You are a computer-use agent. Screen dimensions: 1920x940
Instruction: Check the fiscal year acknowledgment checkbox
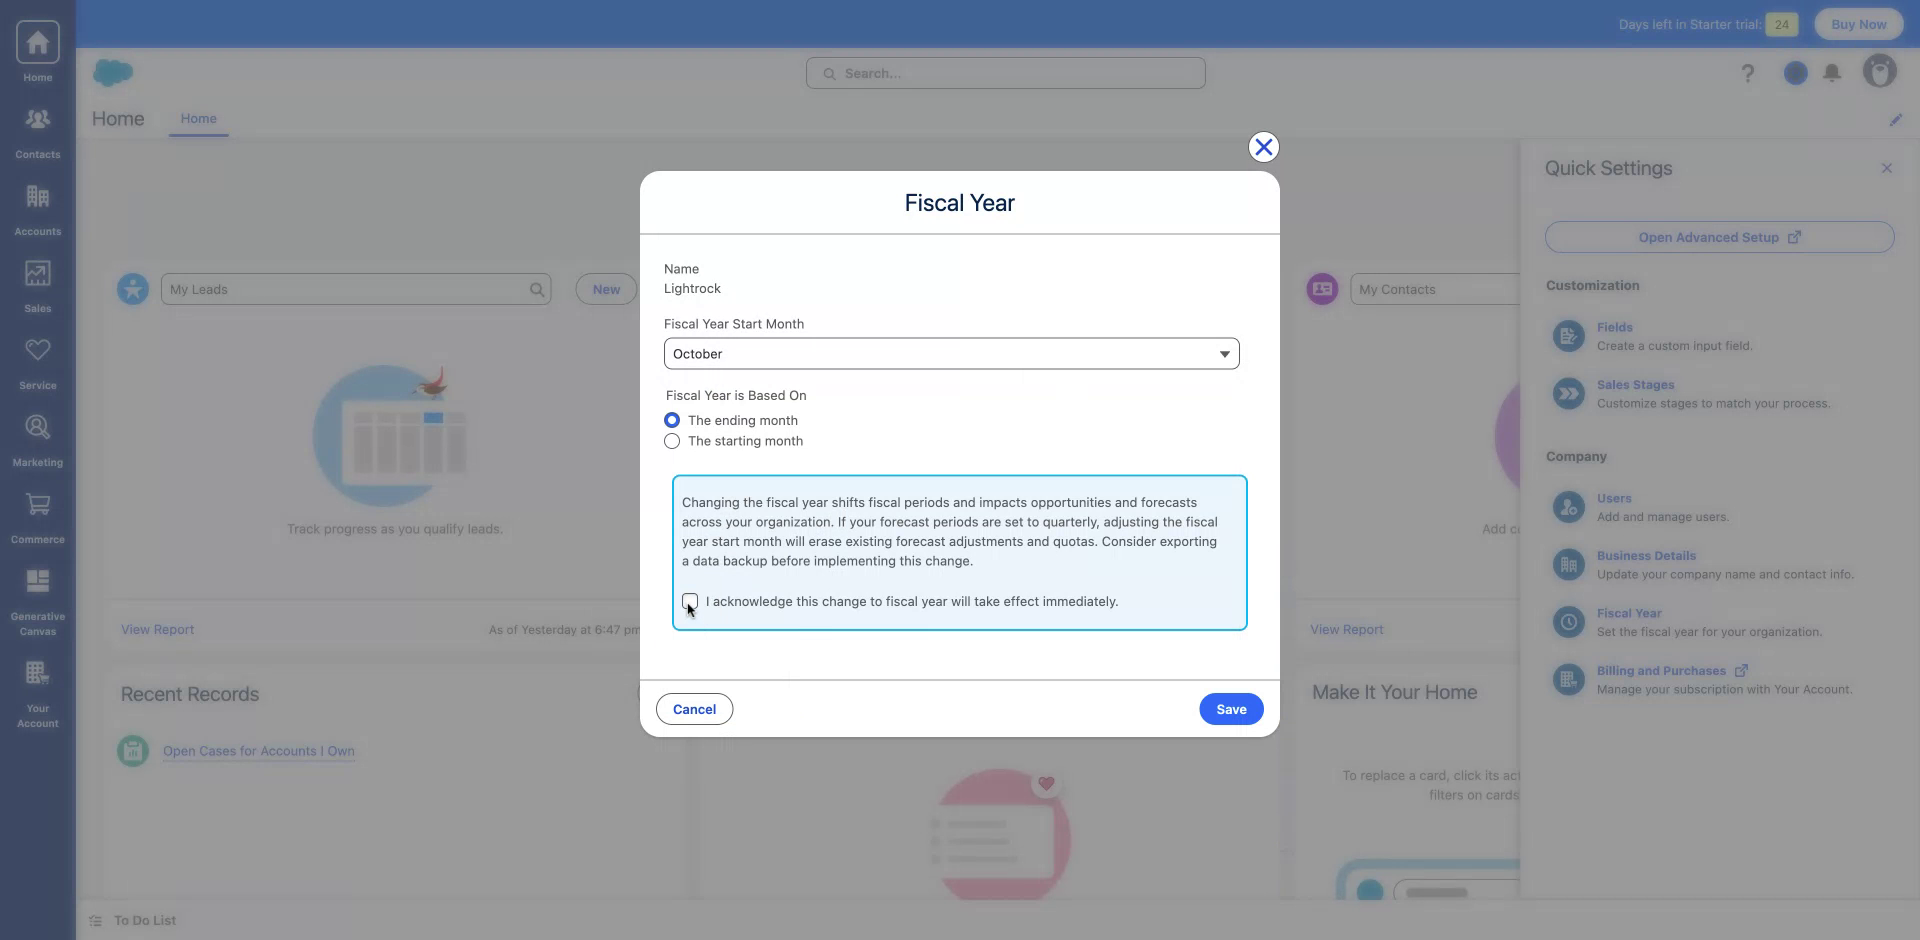tap(690, 601)
